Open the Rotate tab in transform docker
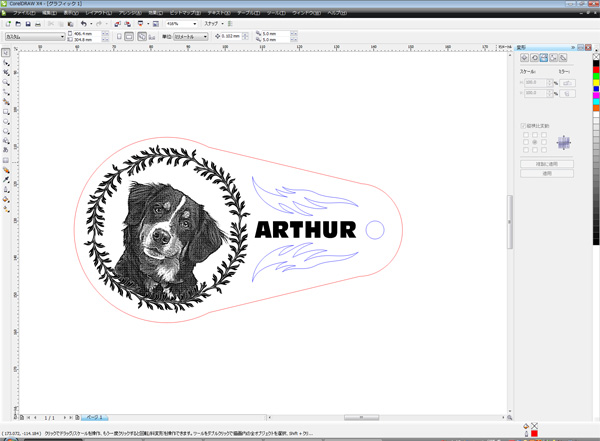Viewport: 600px width, 441px height. tap(534, 58)
